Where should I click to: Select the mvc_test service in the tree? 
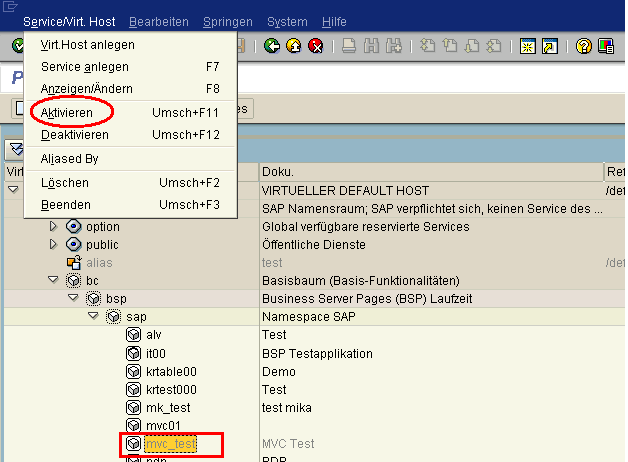pos(171,443)
